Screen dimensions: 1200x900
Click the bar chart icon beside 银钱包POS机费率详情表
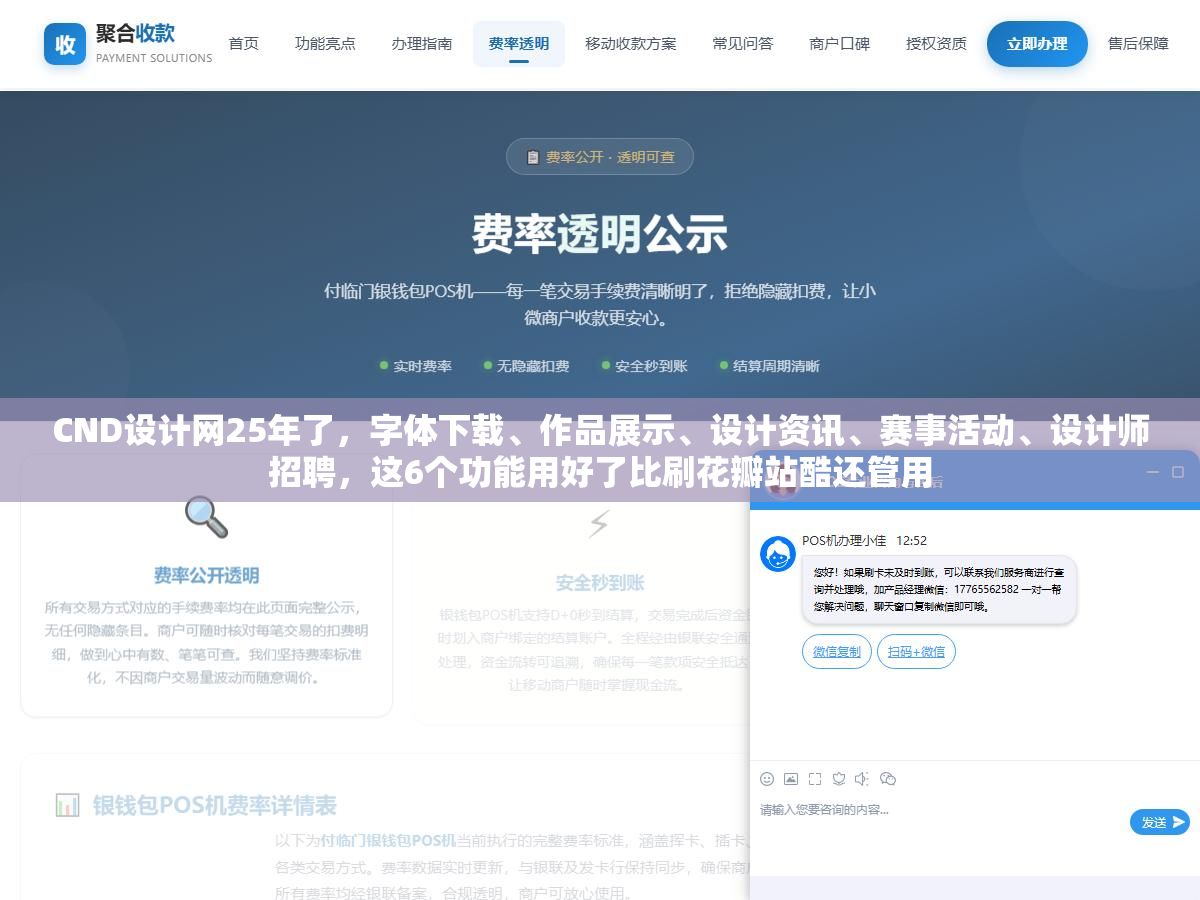(x=67, y=805)
